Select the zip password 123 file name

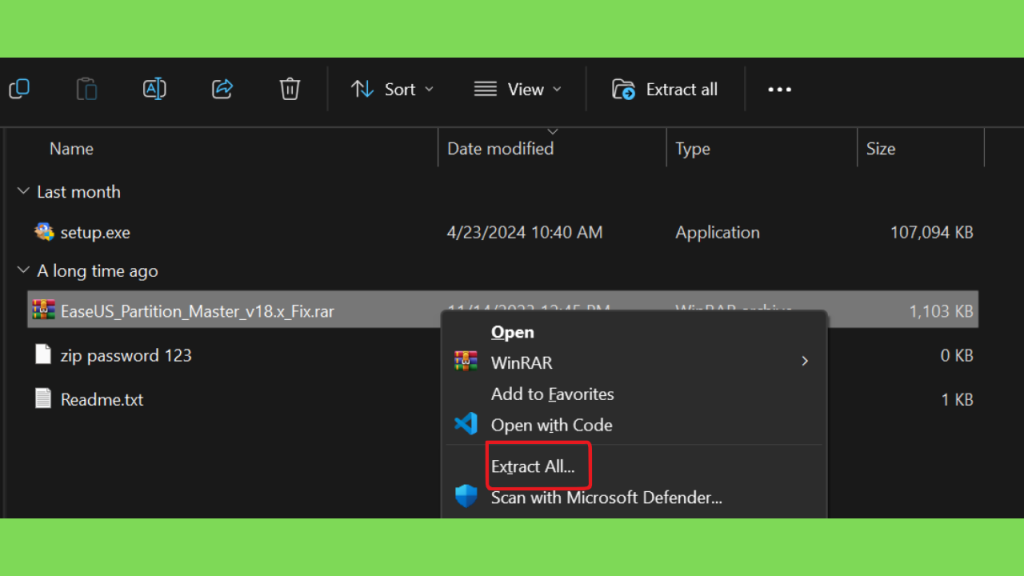[126, 355]
